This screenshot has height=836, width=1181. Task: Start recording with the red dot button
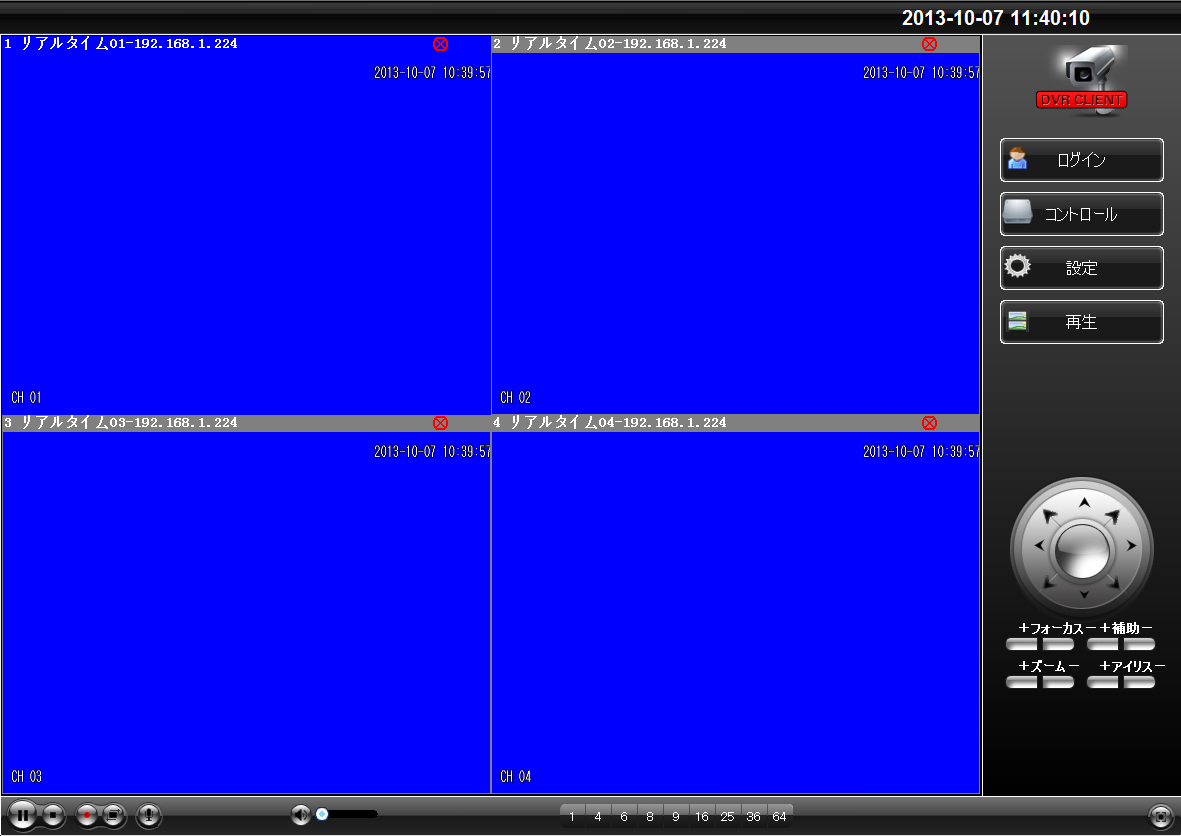click(87, 815)
